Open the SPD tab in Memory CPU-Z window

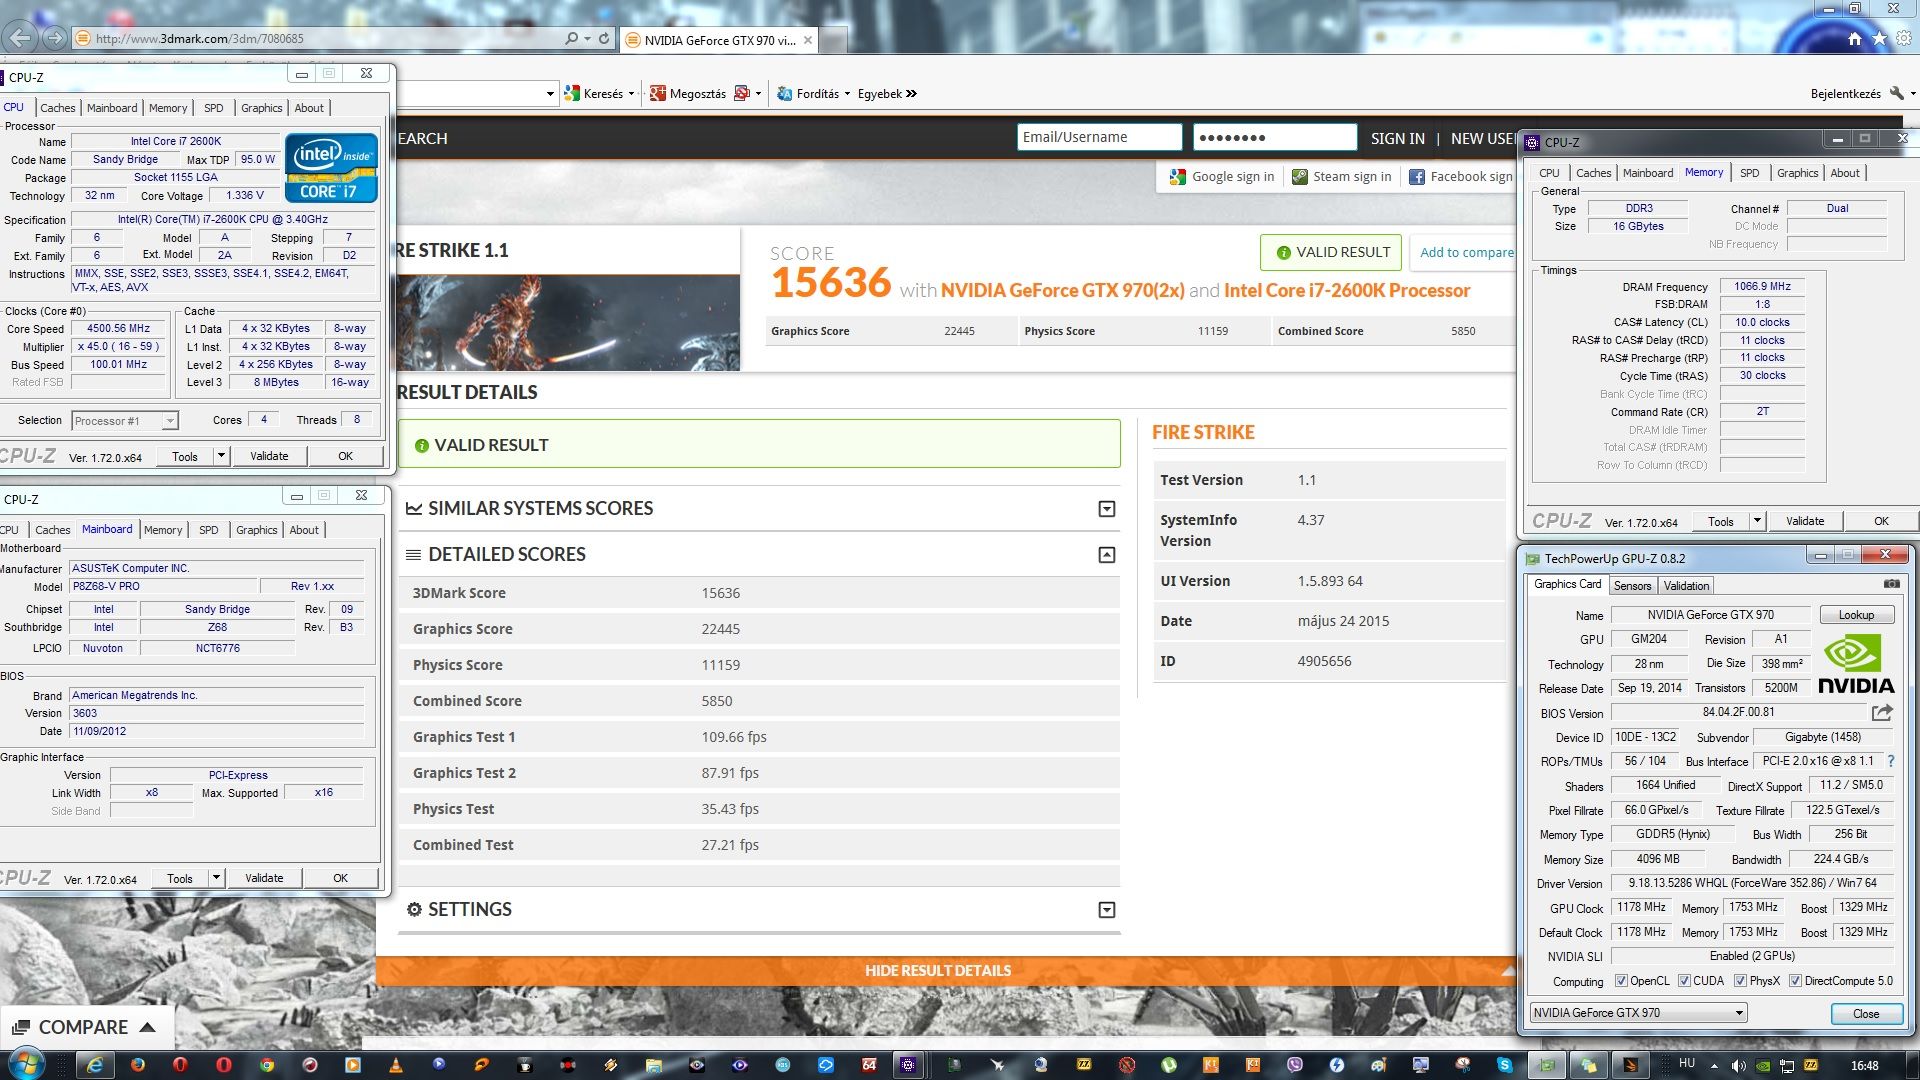point(1749,173)
